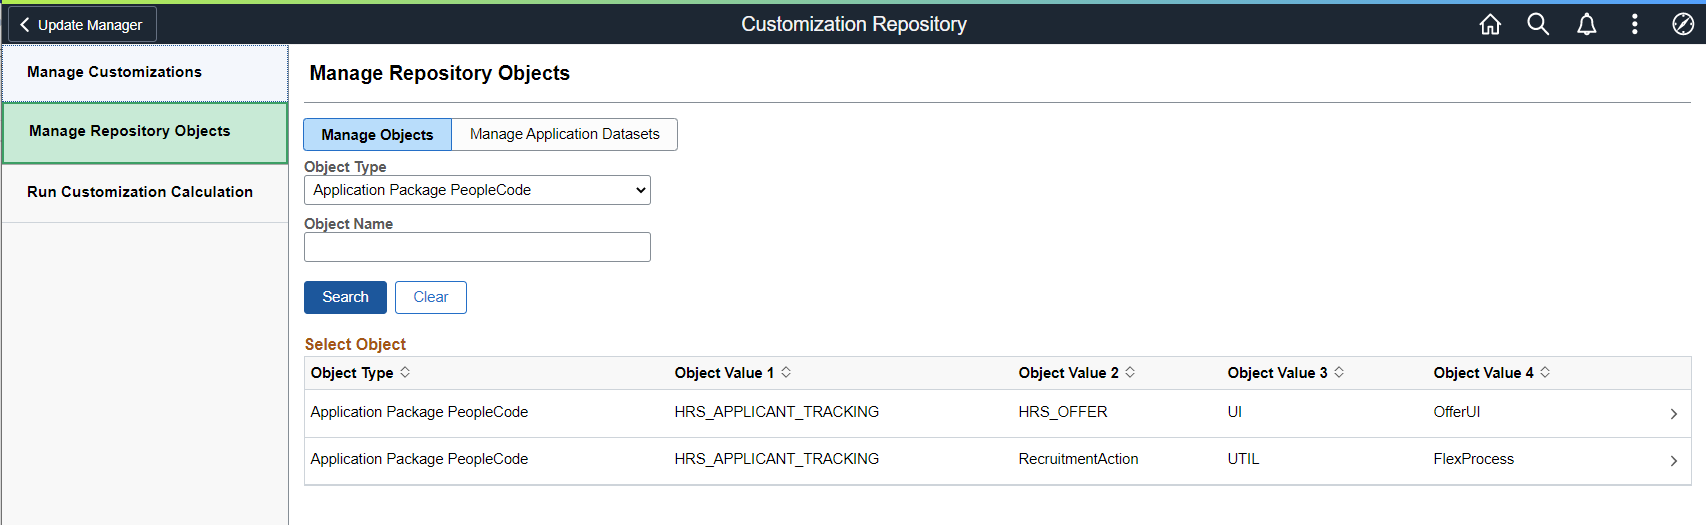Open the global Search magnifier icon

(1538, 24)
